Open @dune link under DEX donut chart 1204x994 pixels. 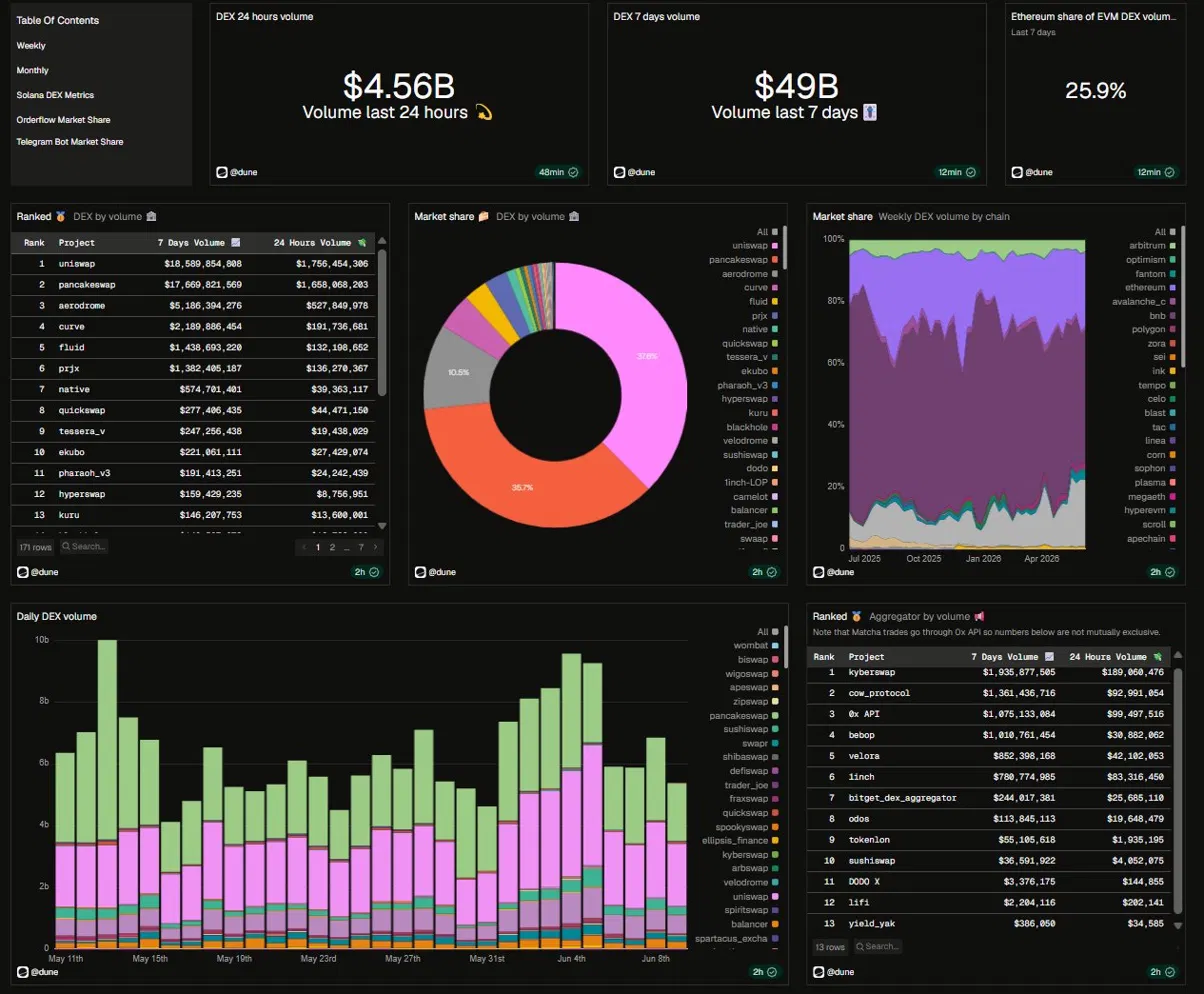442,572
